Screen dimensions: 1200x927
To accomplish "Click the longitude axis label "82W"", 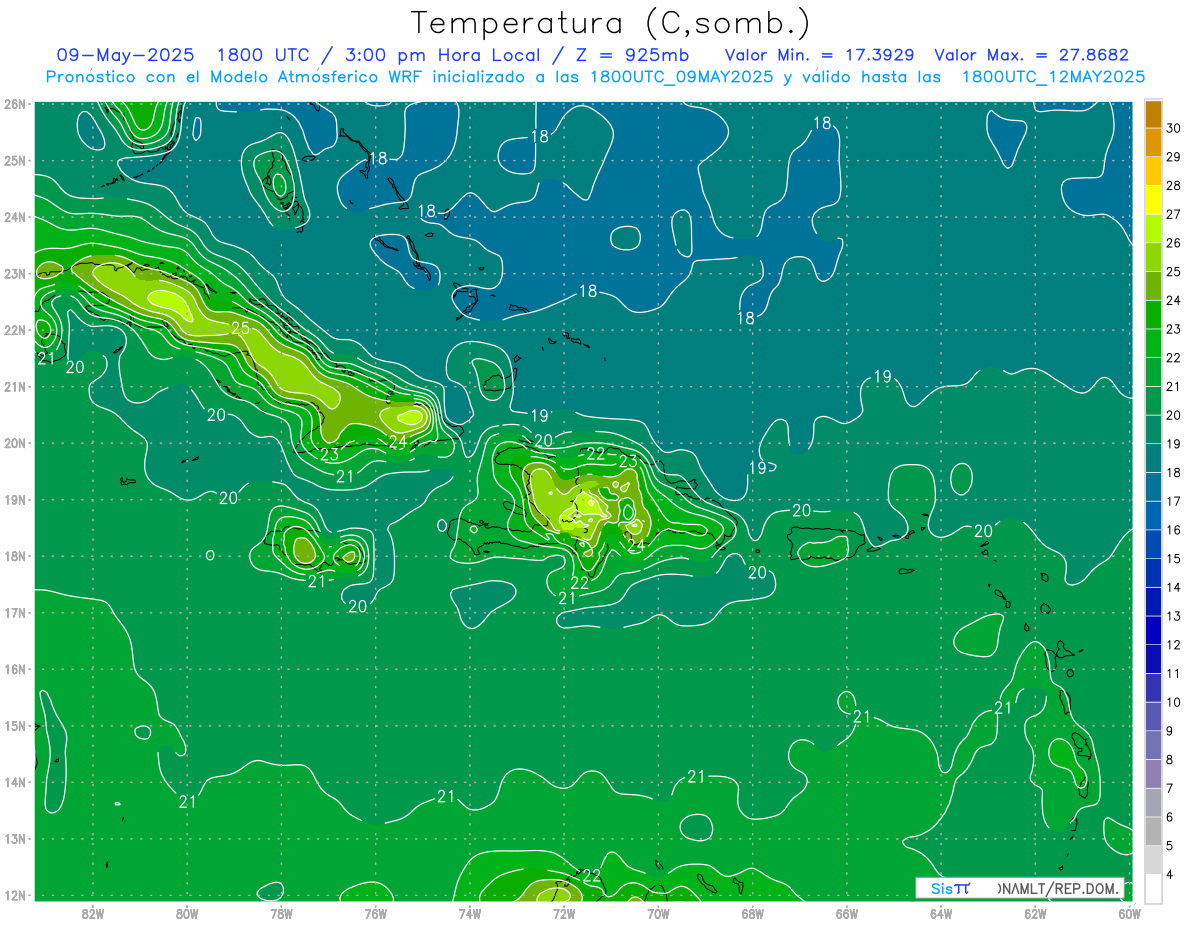I will pyautogui.click(x=93, y=912).
